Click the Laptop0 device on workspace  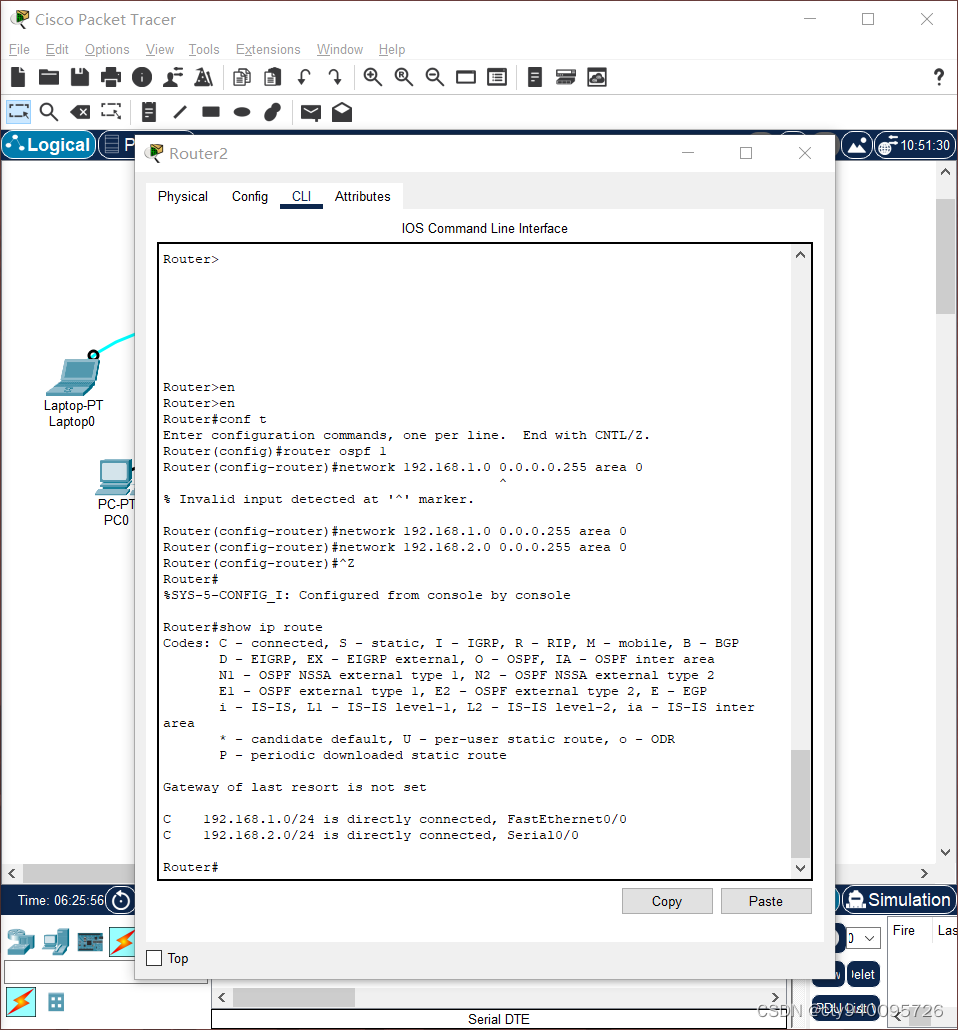point(73,376)
